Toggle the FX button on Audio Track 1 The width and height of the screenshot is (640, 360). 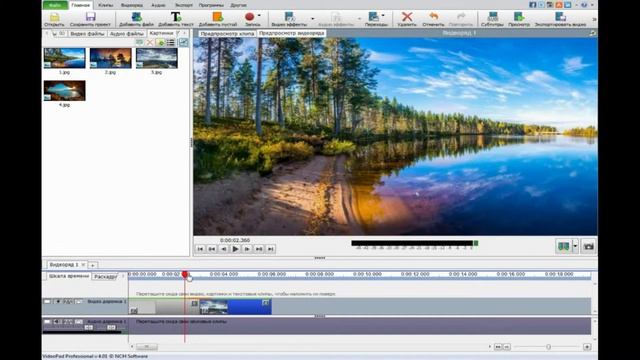[x=68, y=322]
